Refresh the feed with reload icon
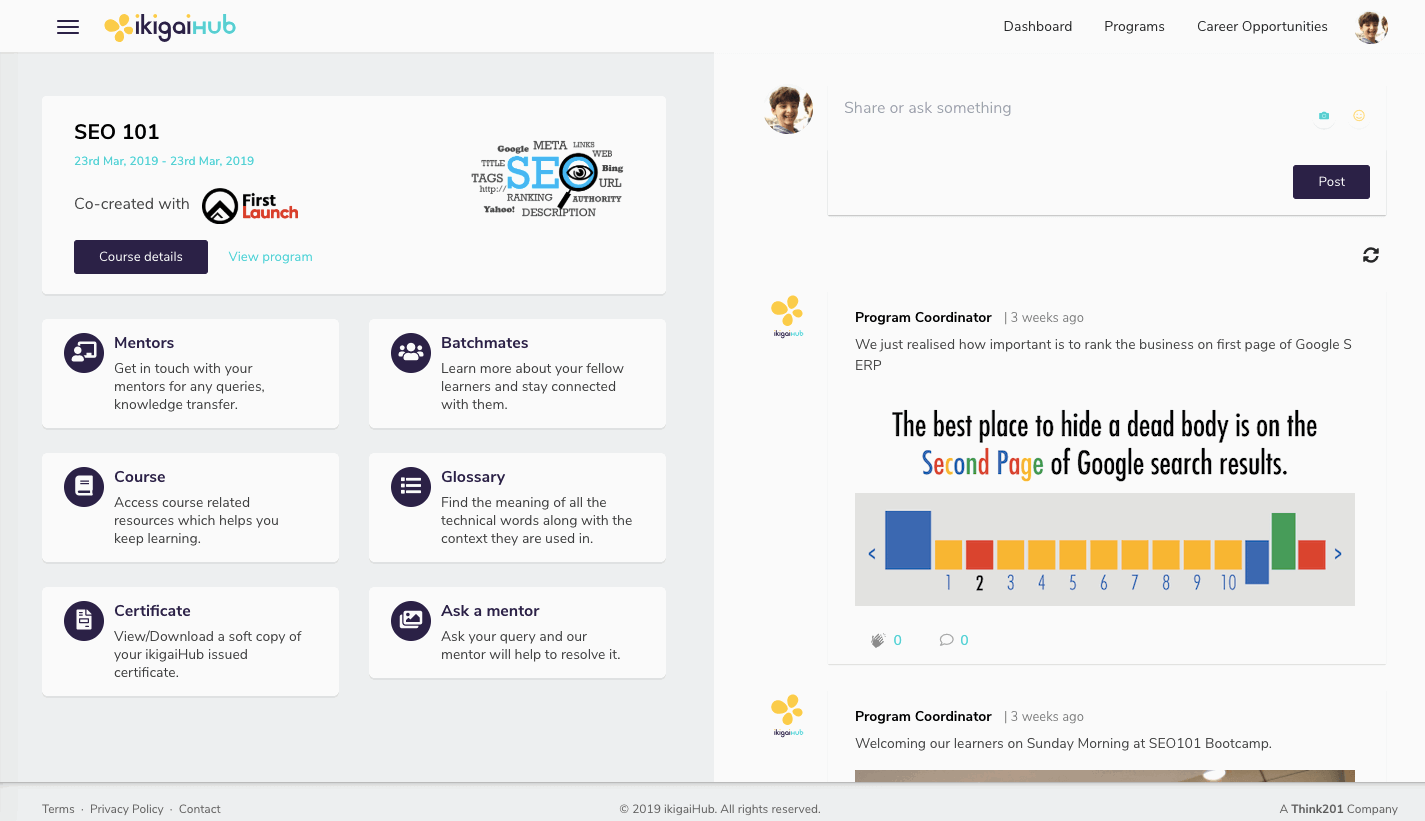The image size is (1425, 821). click(x=1370, y=255)
